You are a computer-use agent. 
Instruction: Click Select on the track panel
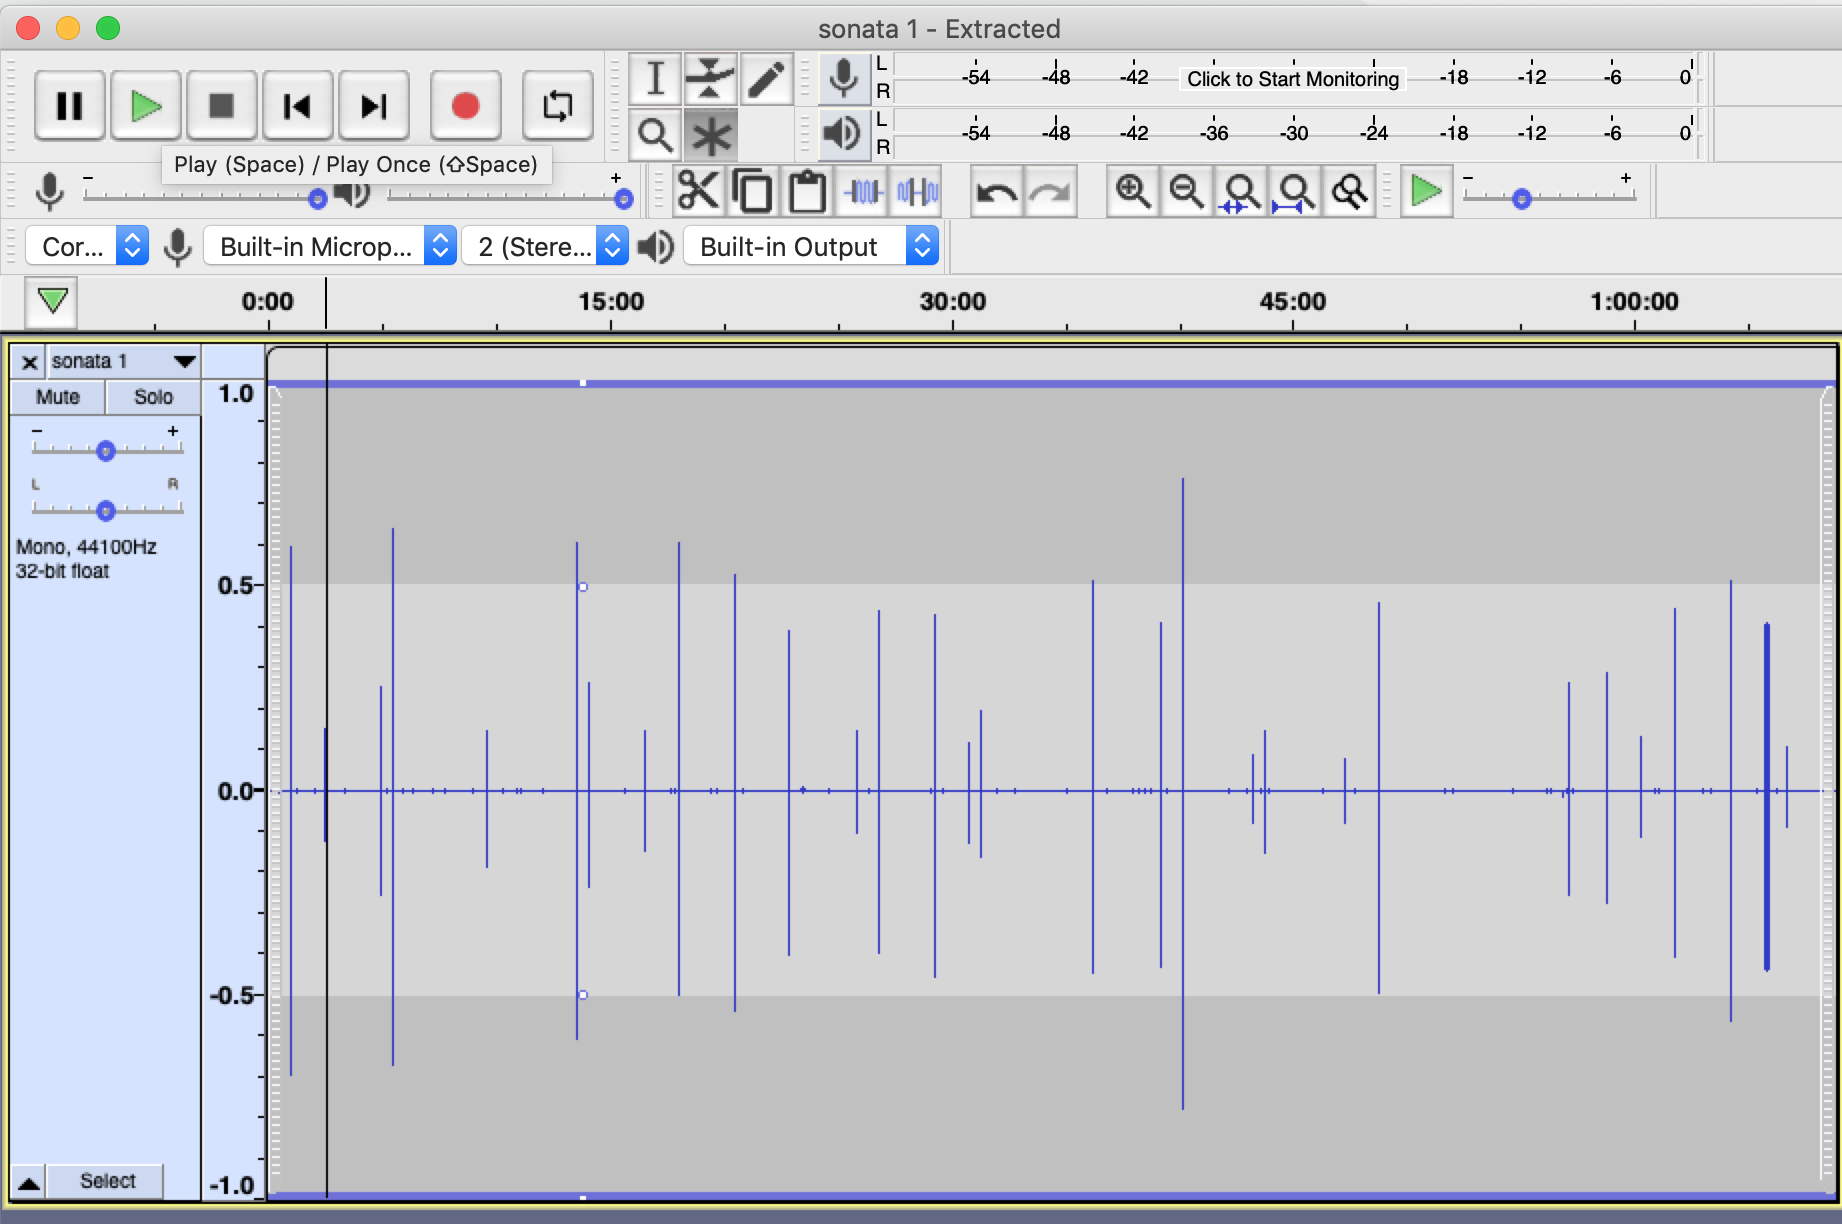point(105,1181)
